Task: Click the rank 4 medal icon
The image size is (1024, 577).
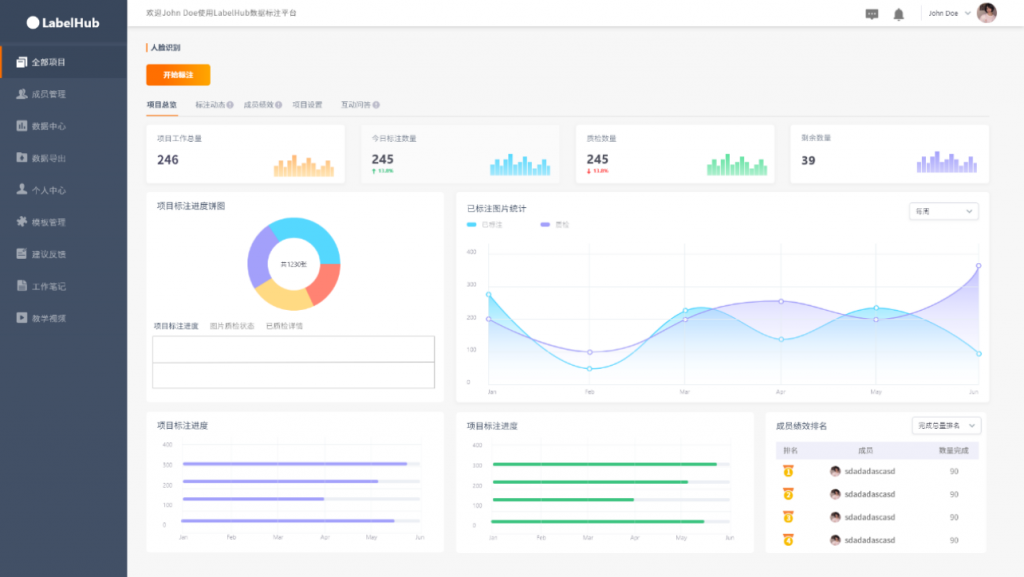Action: click(788, 540)
